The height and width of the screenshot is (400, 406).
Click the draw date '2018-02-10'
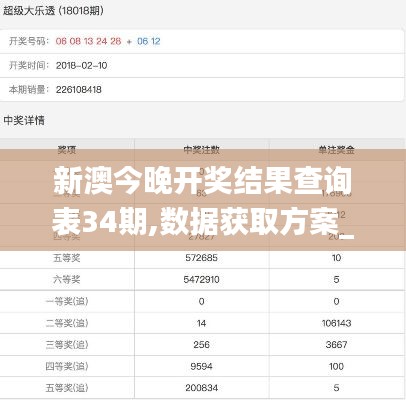pyautogui.click(x=82, y=65)
